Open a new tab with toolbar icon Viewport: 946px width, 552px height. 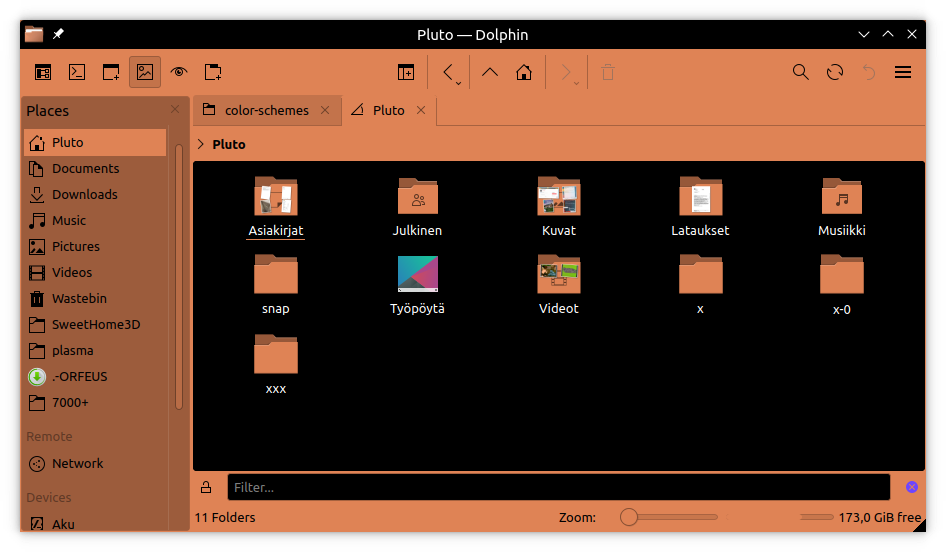(x=111, y=72)
